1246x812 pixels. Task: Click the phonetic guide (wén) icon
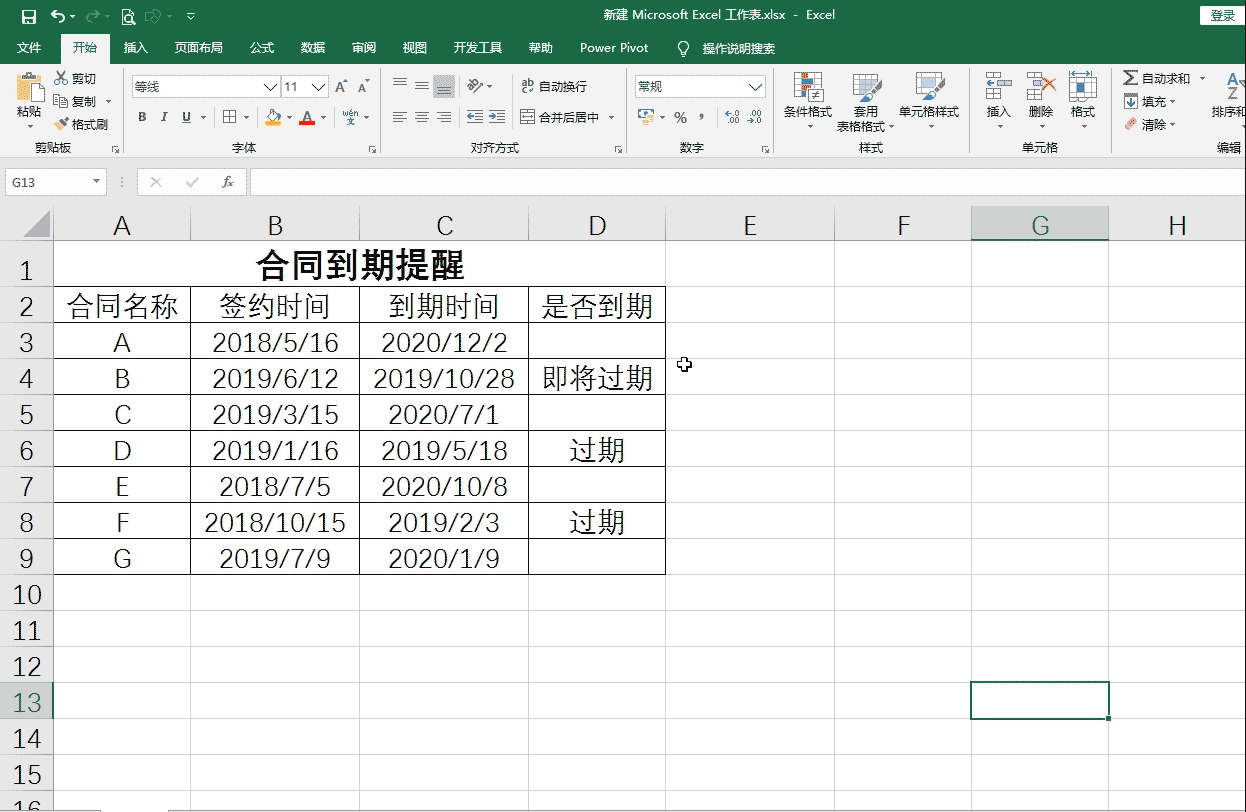point(350,117)
